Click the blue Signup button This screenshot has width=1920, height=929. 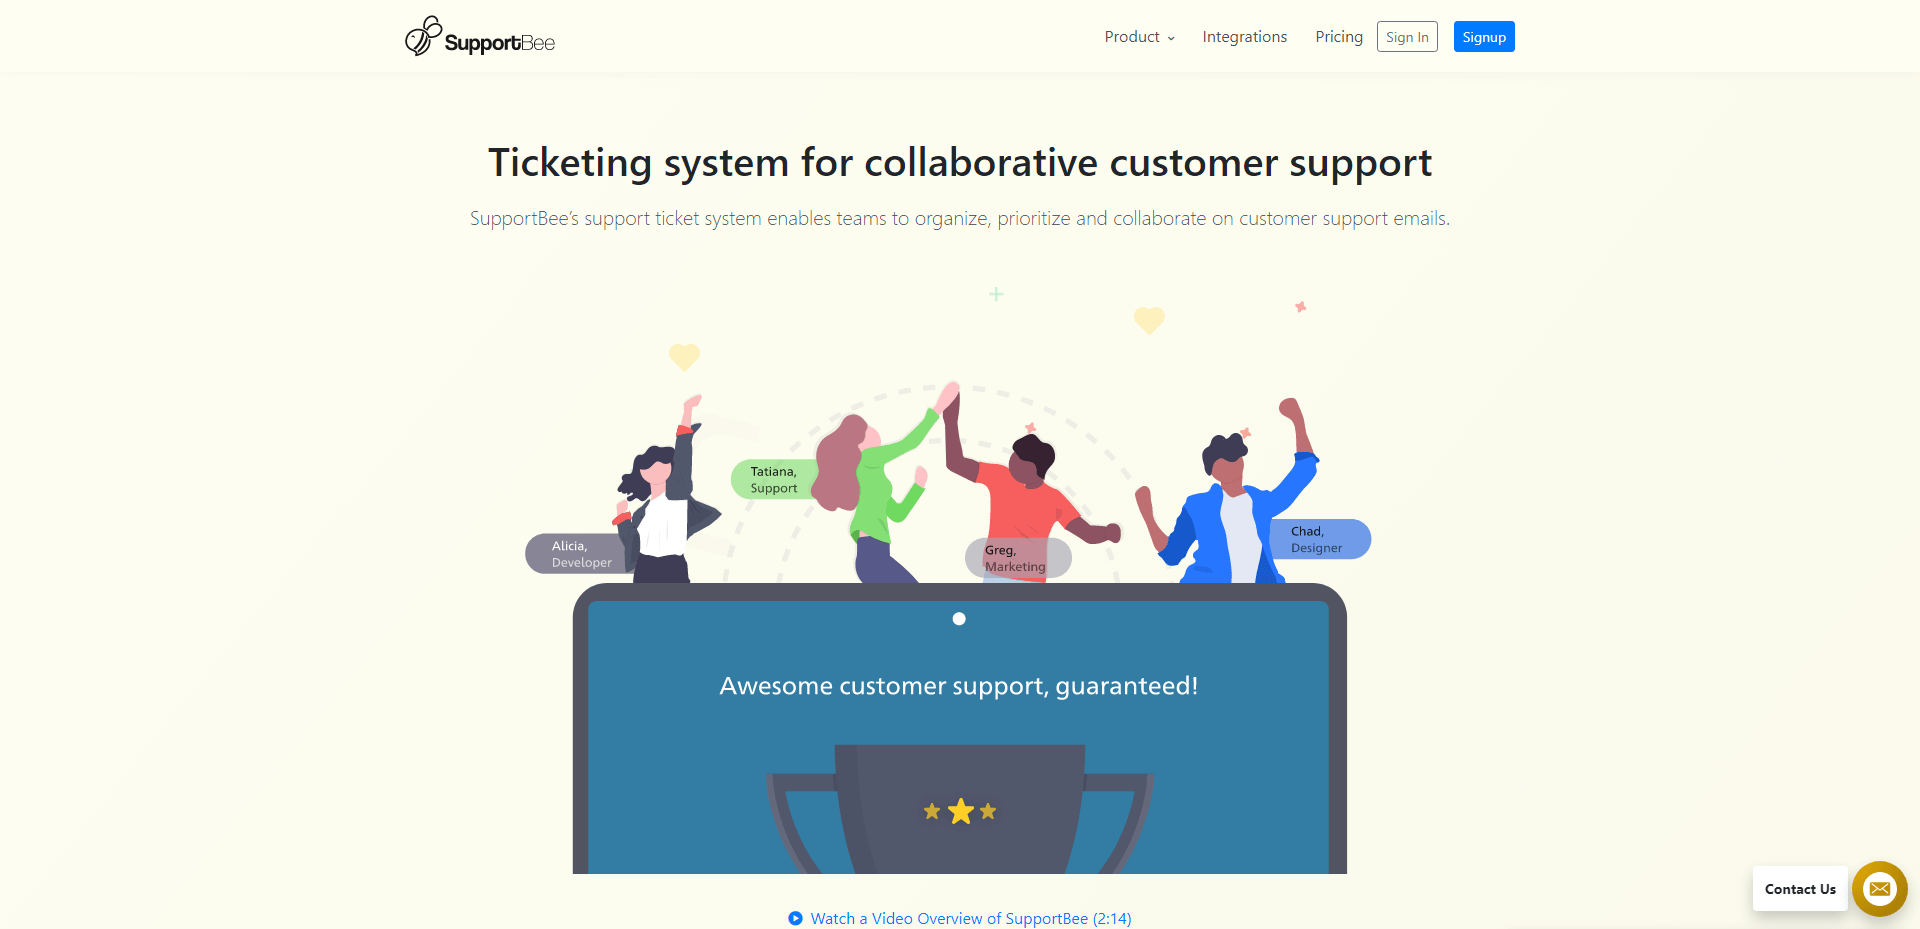click(1484, 37)
